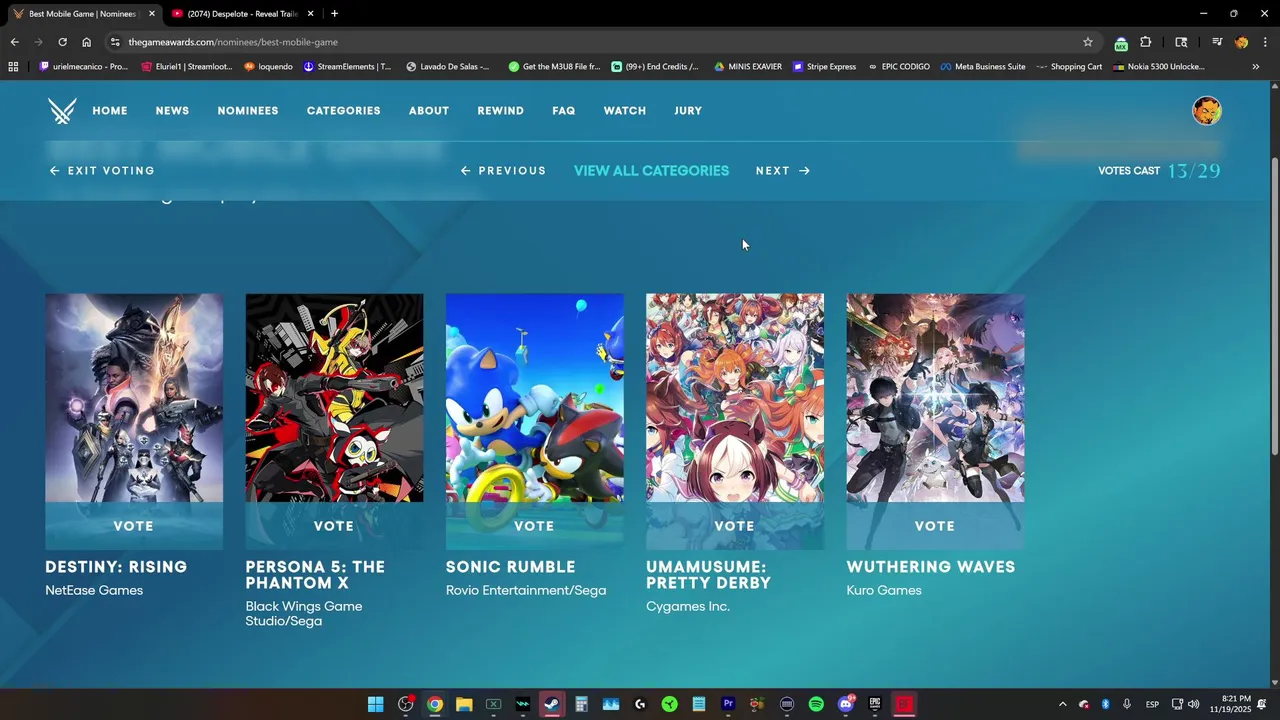This screenshot has height=720, width=1280.
Task: Open new tab with plus icon
Action: click(334, 14)
